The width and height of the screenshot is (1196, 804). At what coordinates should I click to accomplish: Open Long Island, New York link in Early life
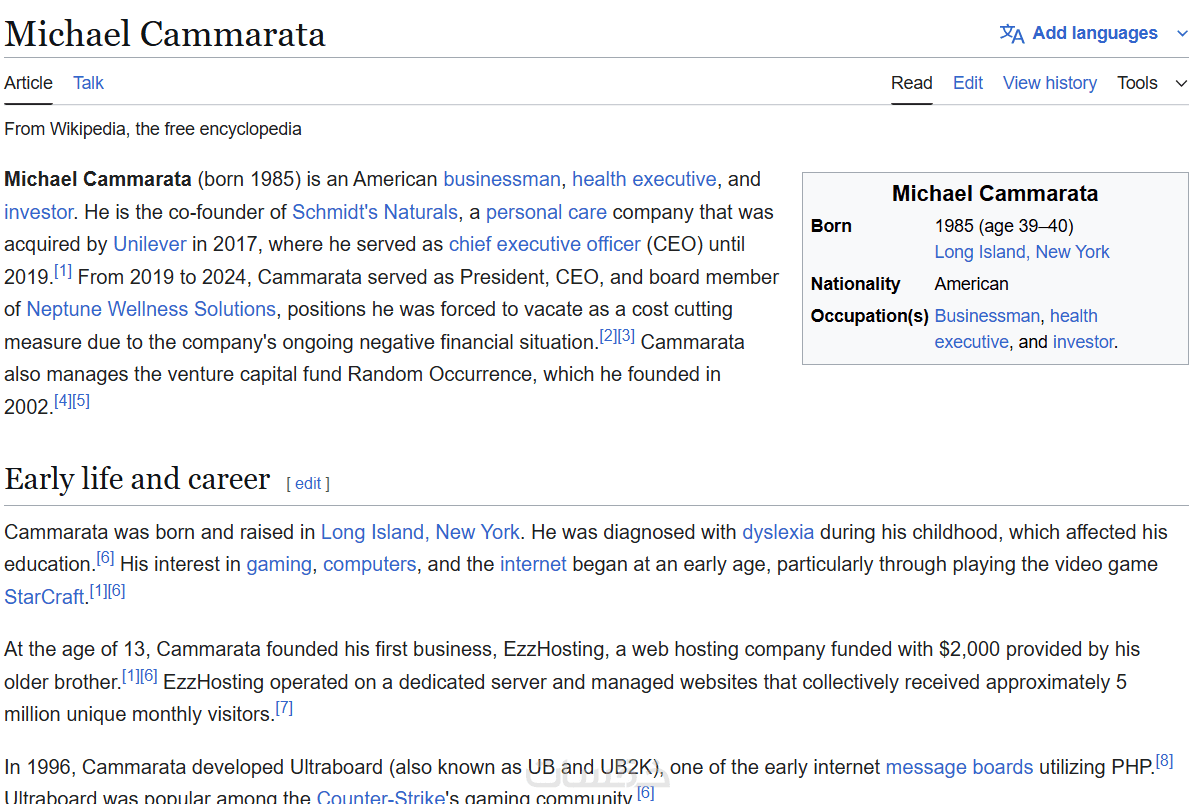(x=420, y=532)
